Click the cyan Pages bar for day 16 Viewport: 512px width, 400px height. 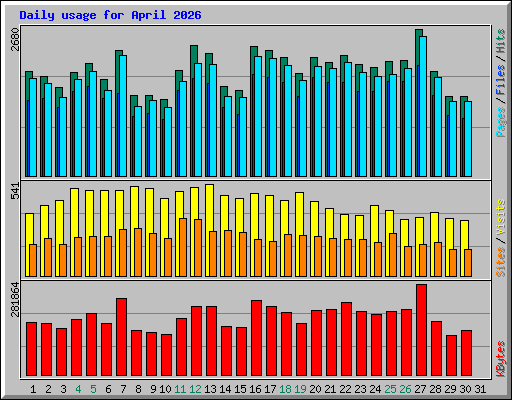(258, 116)
